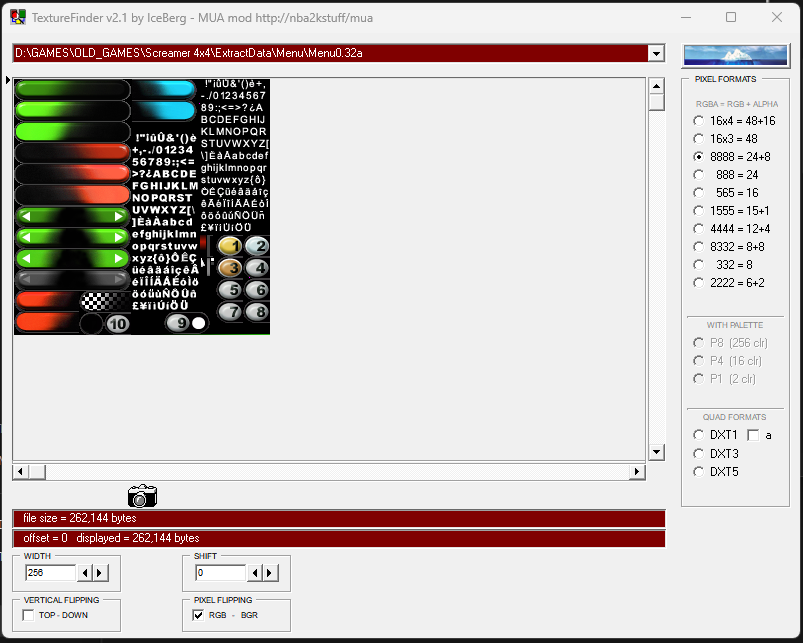Check the DXT1 alpha 'a' checkbox
803x643 pixels.
(753, 435)
